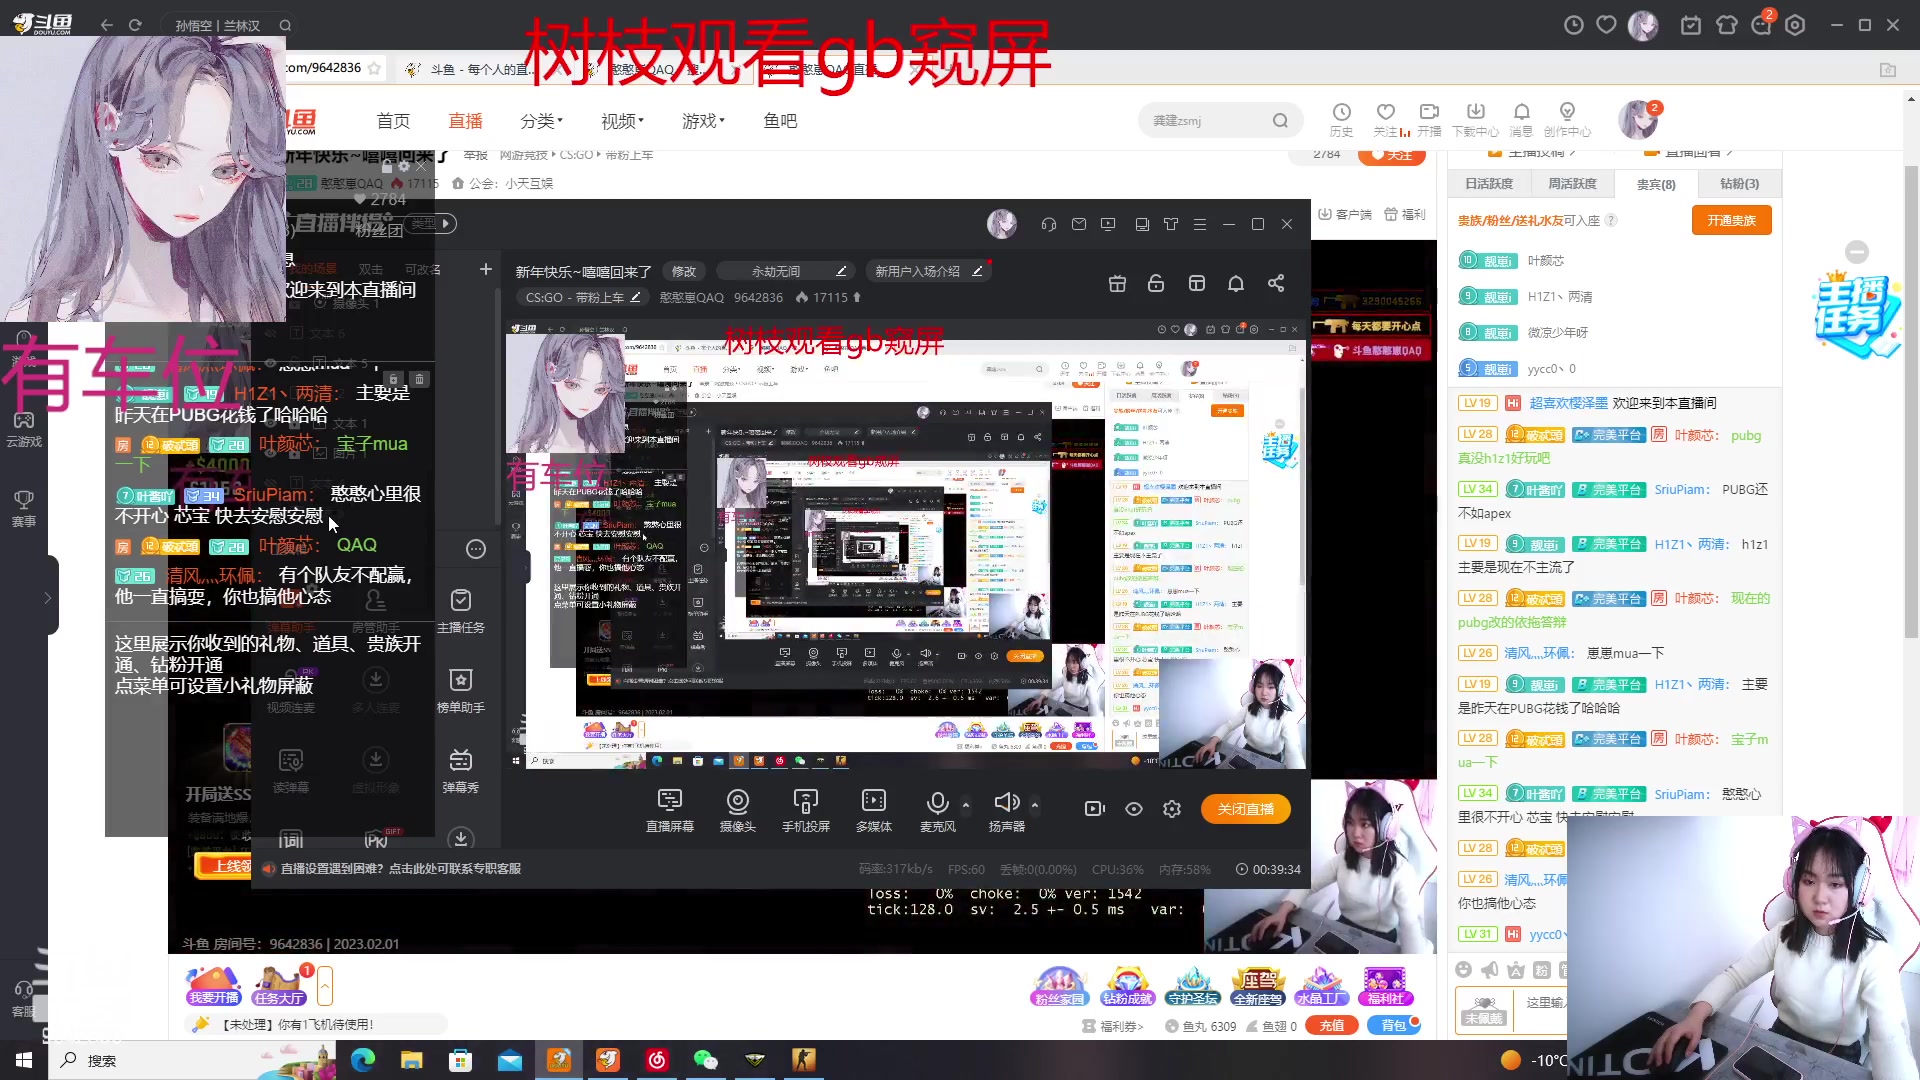Expand left sidebar arrow handle
The image size is (1920, 1080).
tap(48, 597)
